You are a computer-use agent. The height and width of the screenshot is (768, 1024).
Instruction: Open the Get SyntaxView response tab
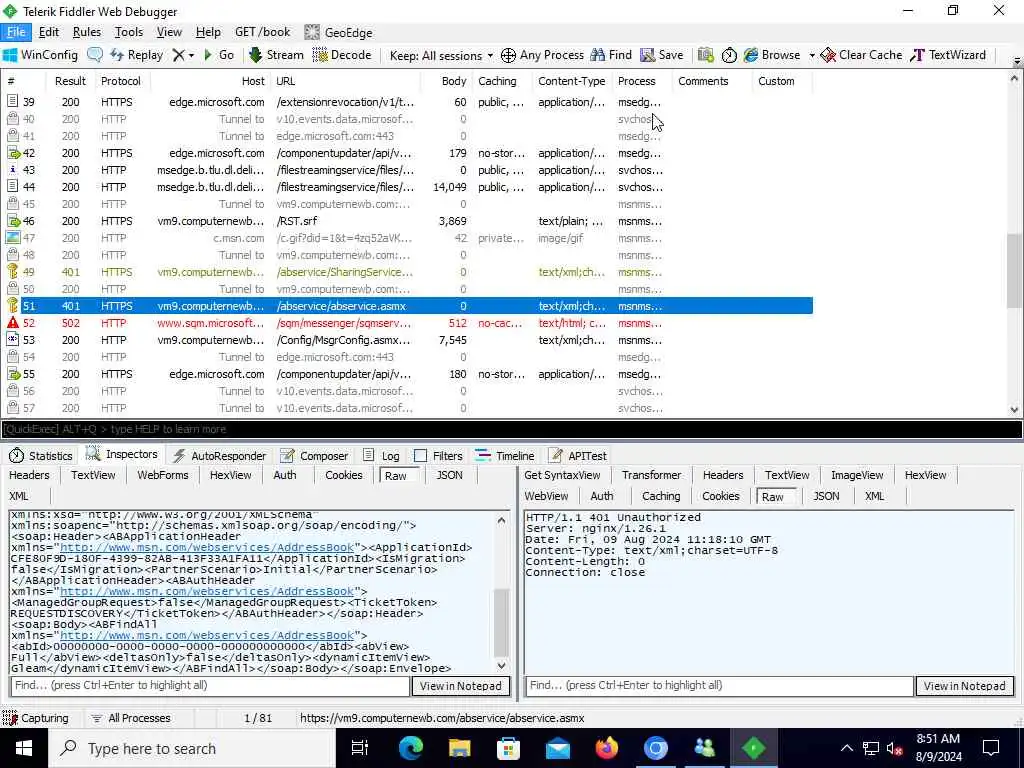click(x=562, y=475)
